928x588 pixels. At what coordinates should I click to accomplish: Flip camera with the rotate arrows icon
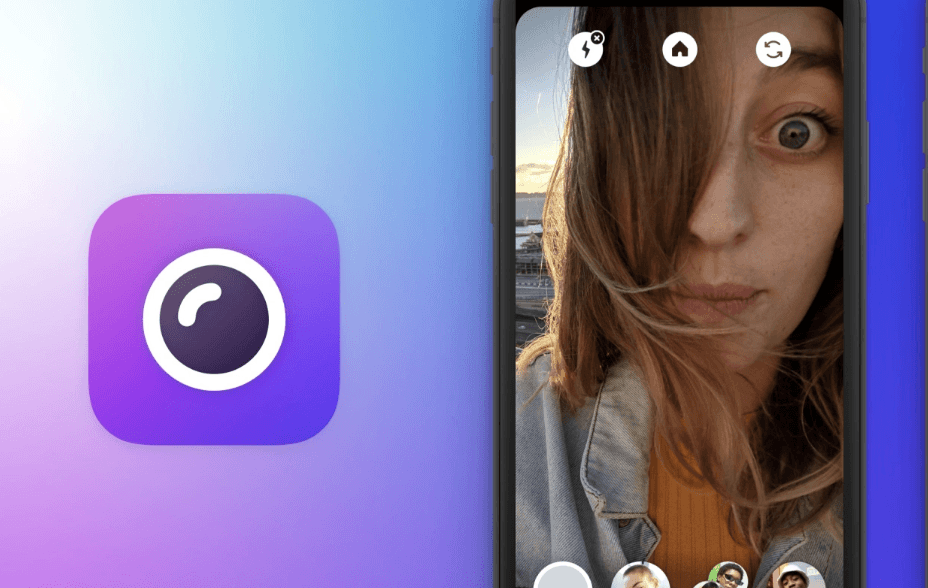click(773, 50)
